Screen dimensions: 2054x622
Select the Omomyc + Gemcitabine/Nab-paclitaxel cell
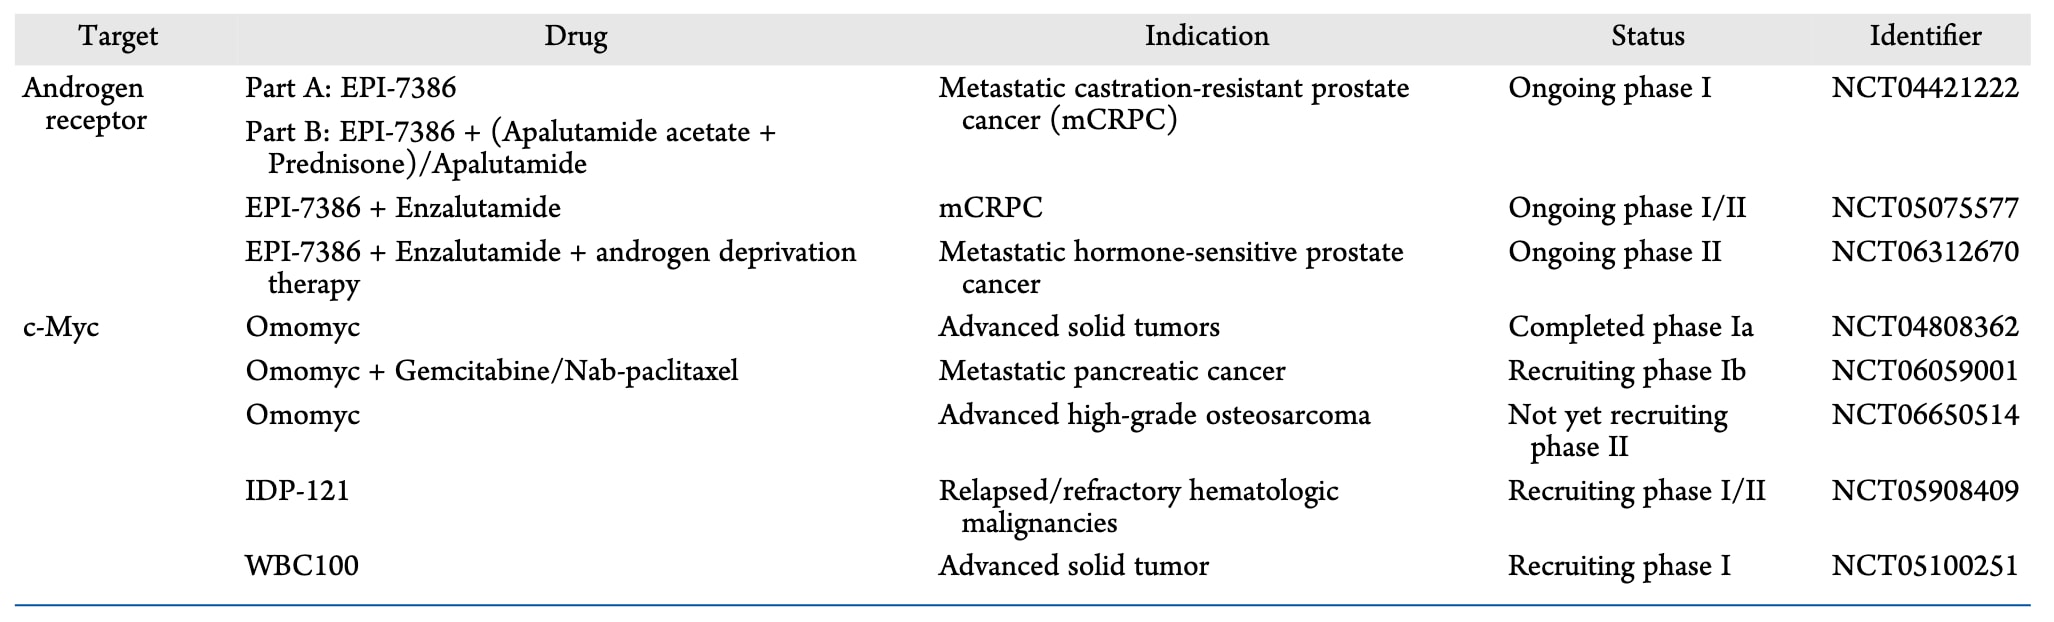[x=492, y=371]
